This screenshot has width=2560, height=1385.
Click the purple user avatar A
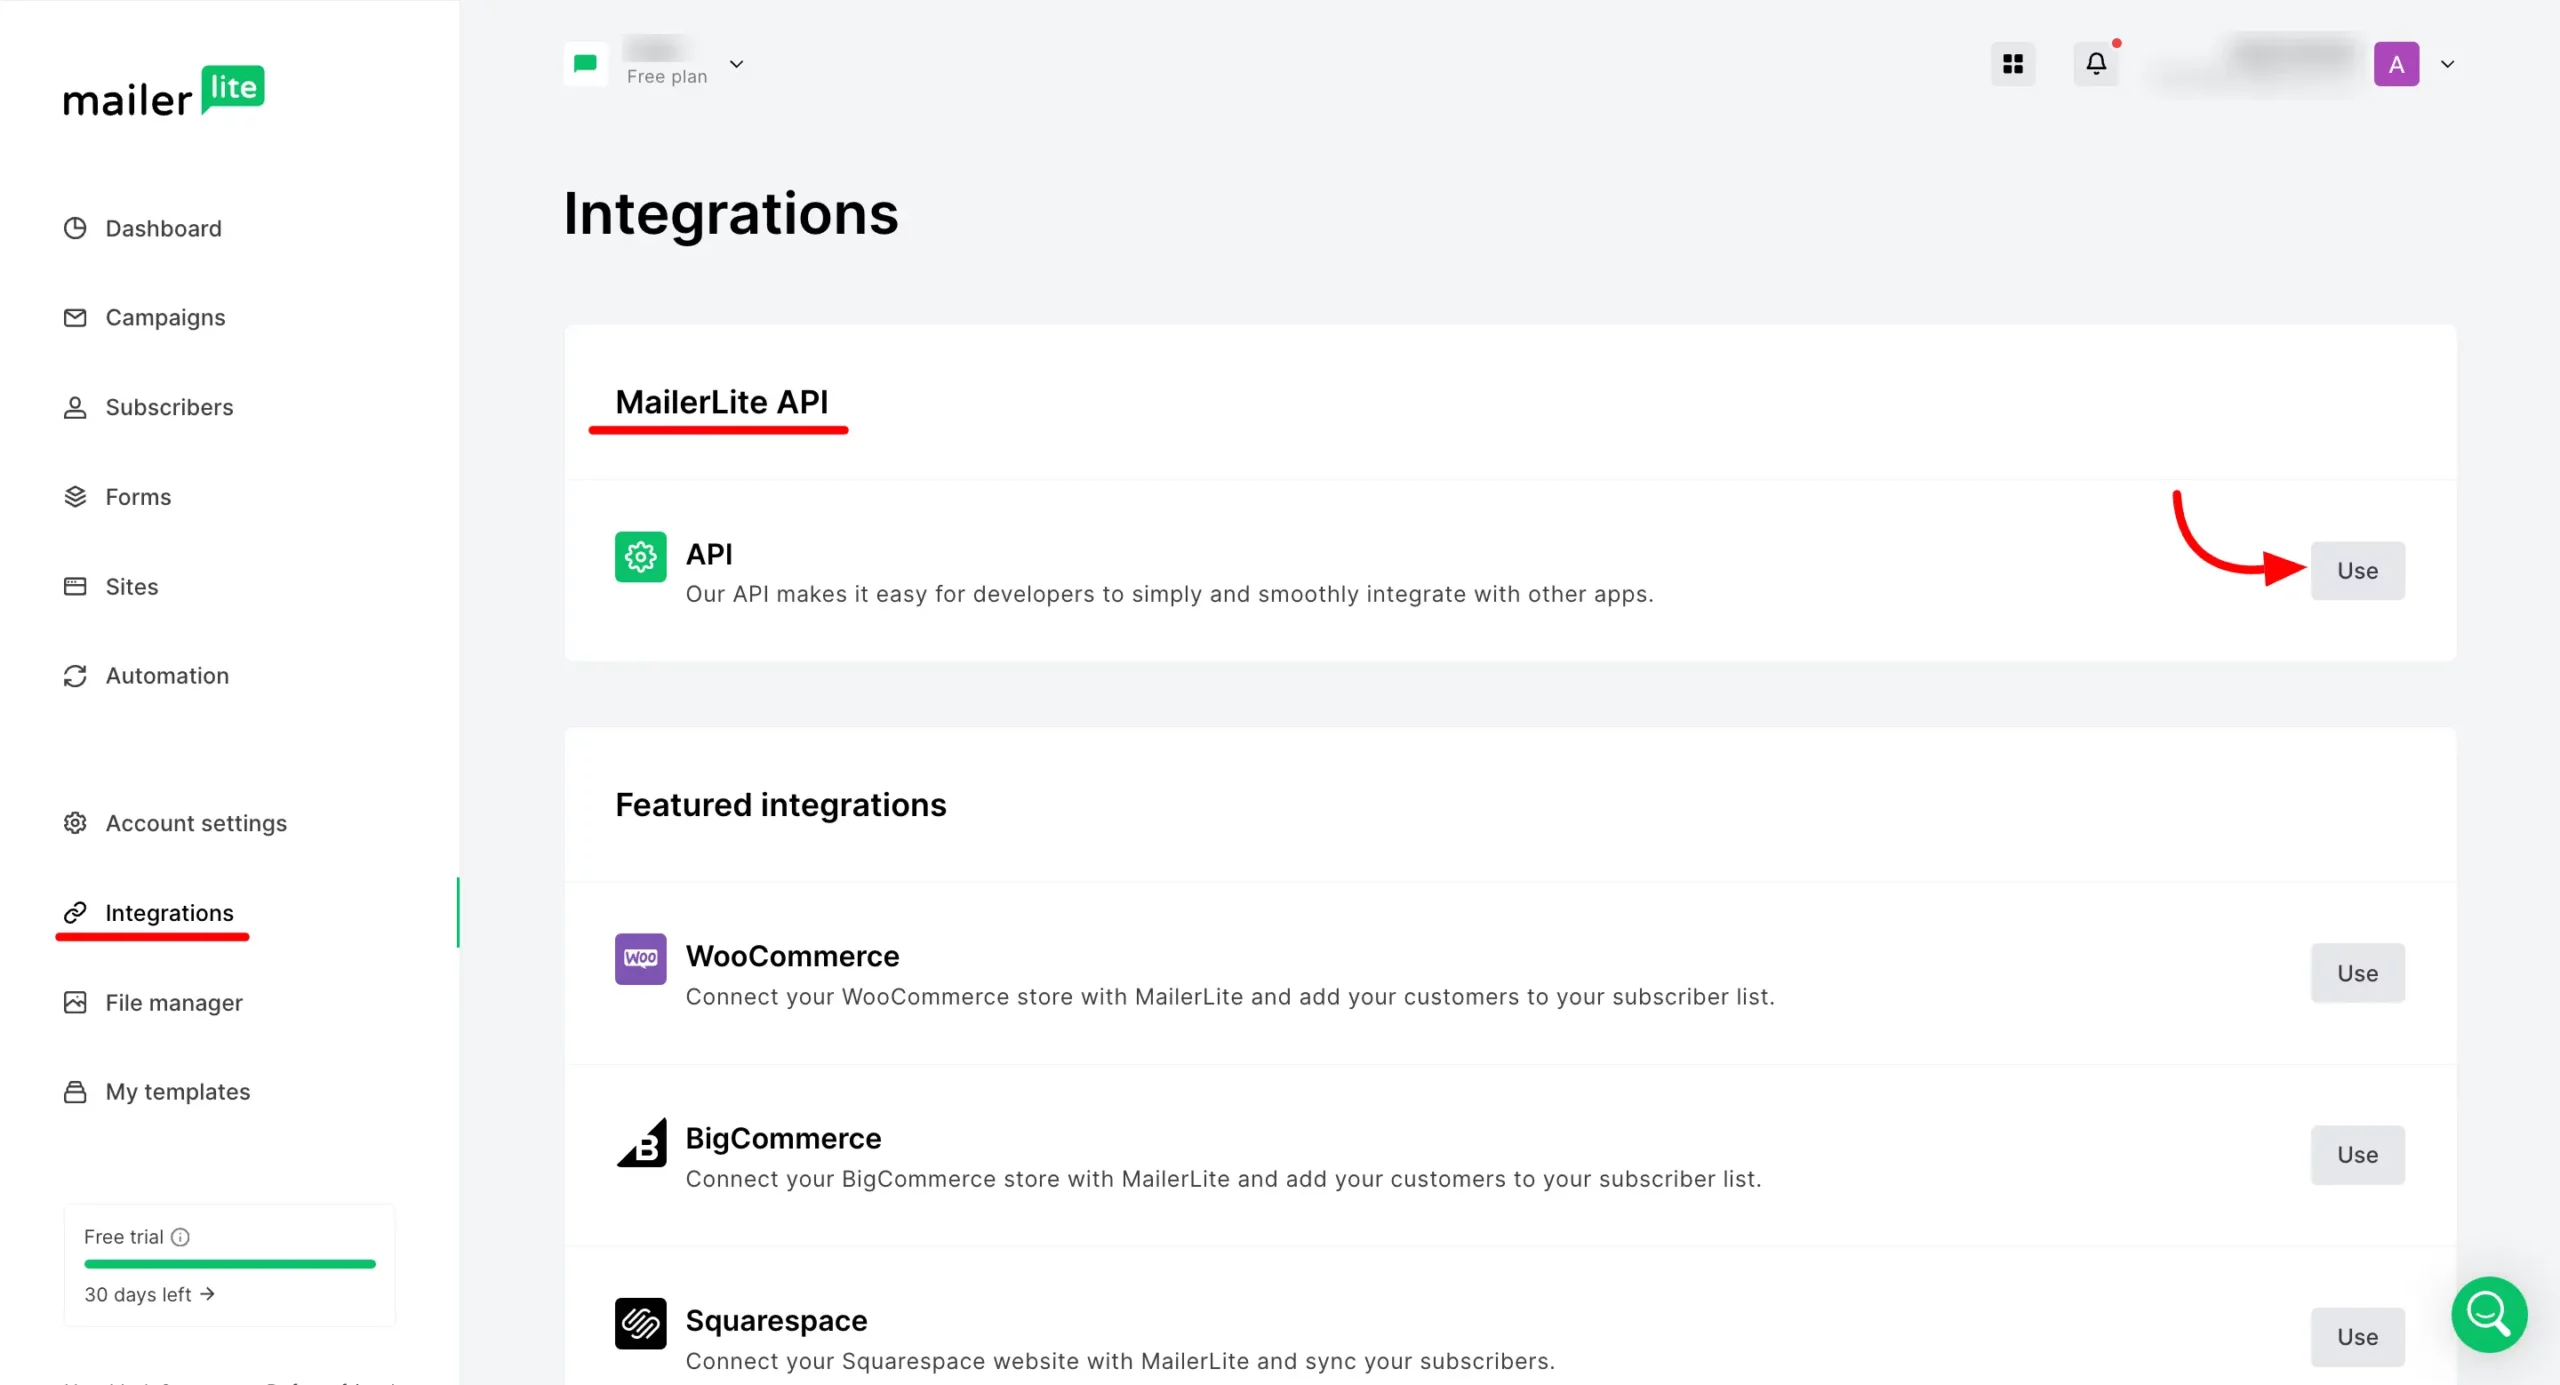(x=2396, y=64)
